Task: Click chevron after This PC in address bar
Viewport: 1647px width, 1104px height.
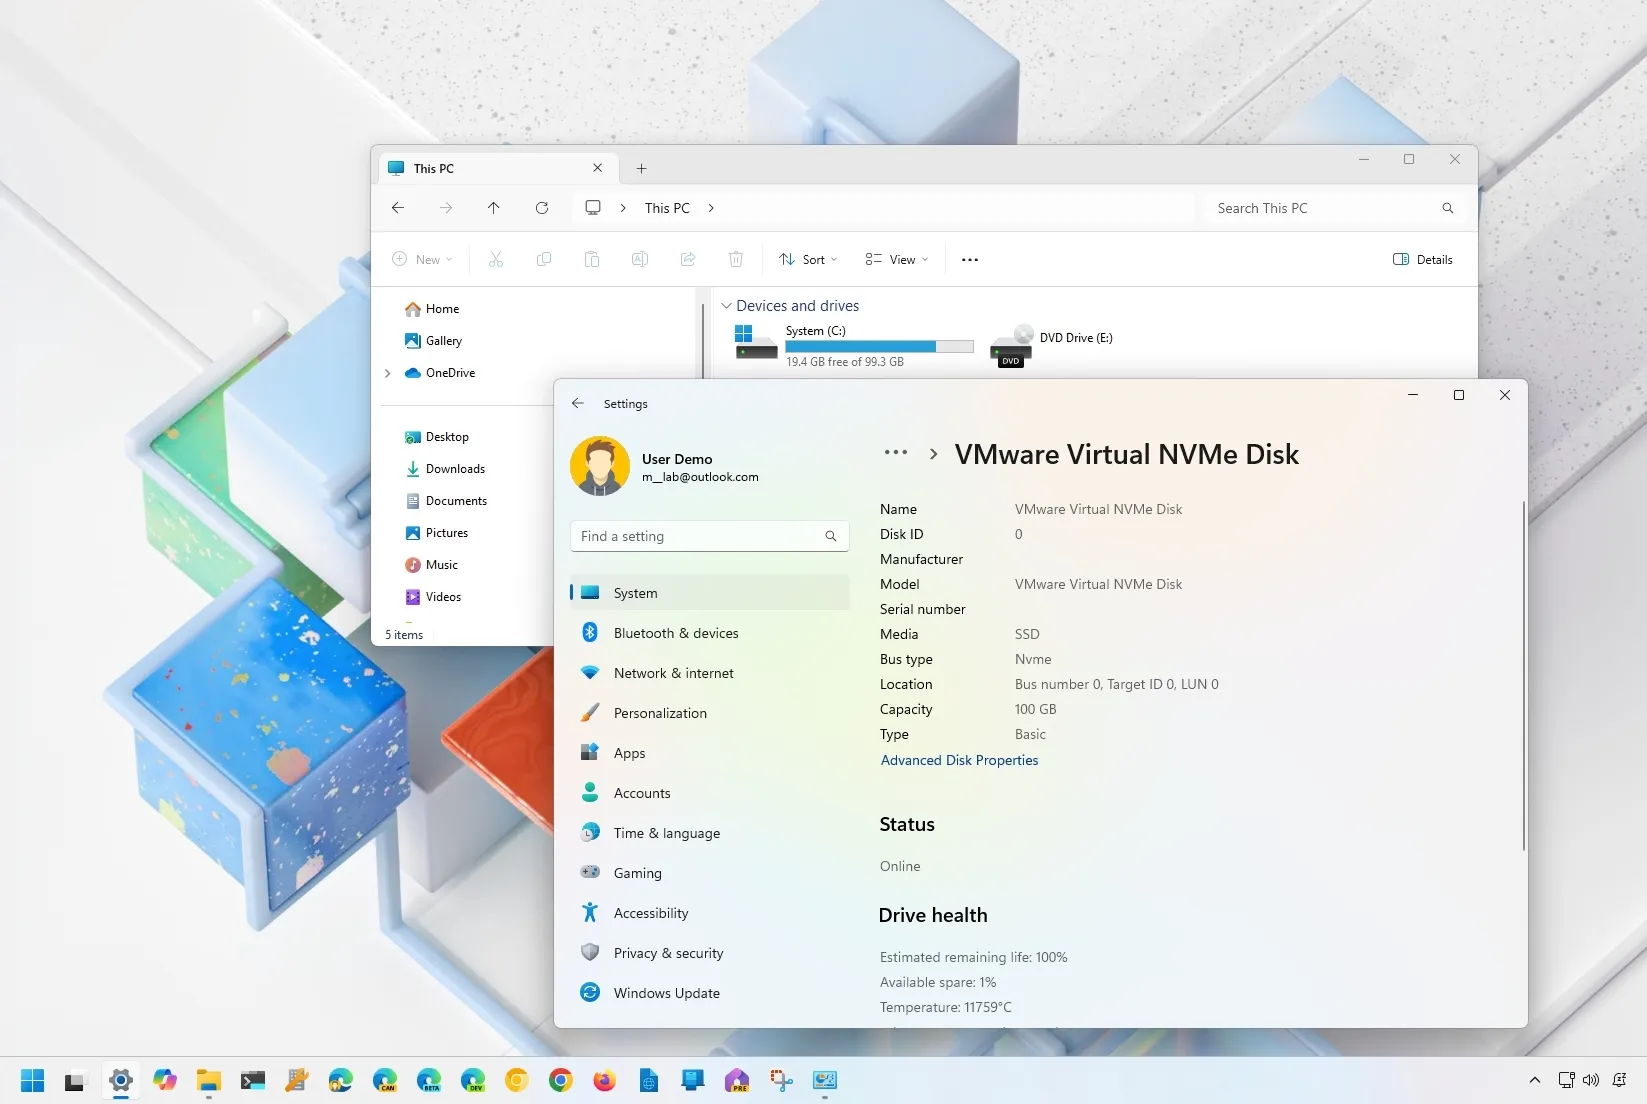Action: point(711,208)
